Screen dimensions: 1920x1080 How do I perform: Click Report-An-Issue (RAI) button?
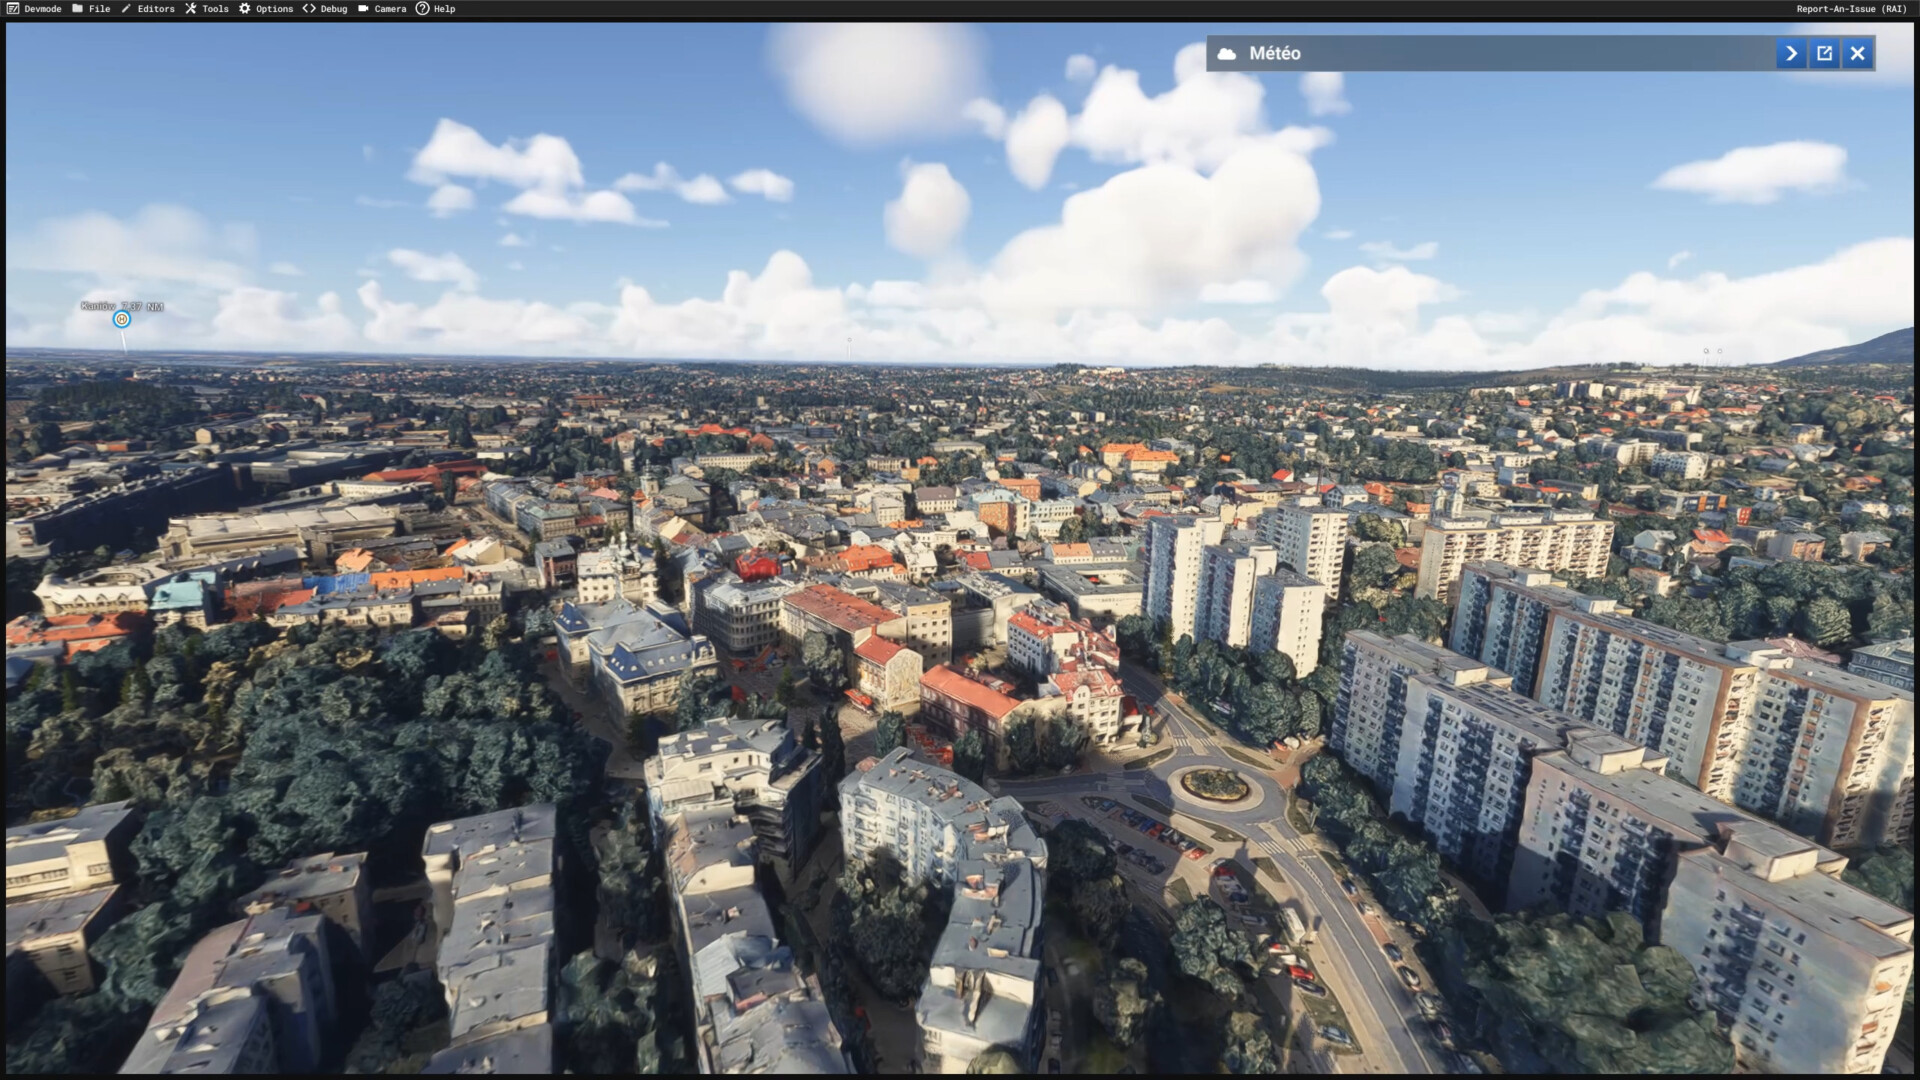[x=1851, y=9]
